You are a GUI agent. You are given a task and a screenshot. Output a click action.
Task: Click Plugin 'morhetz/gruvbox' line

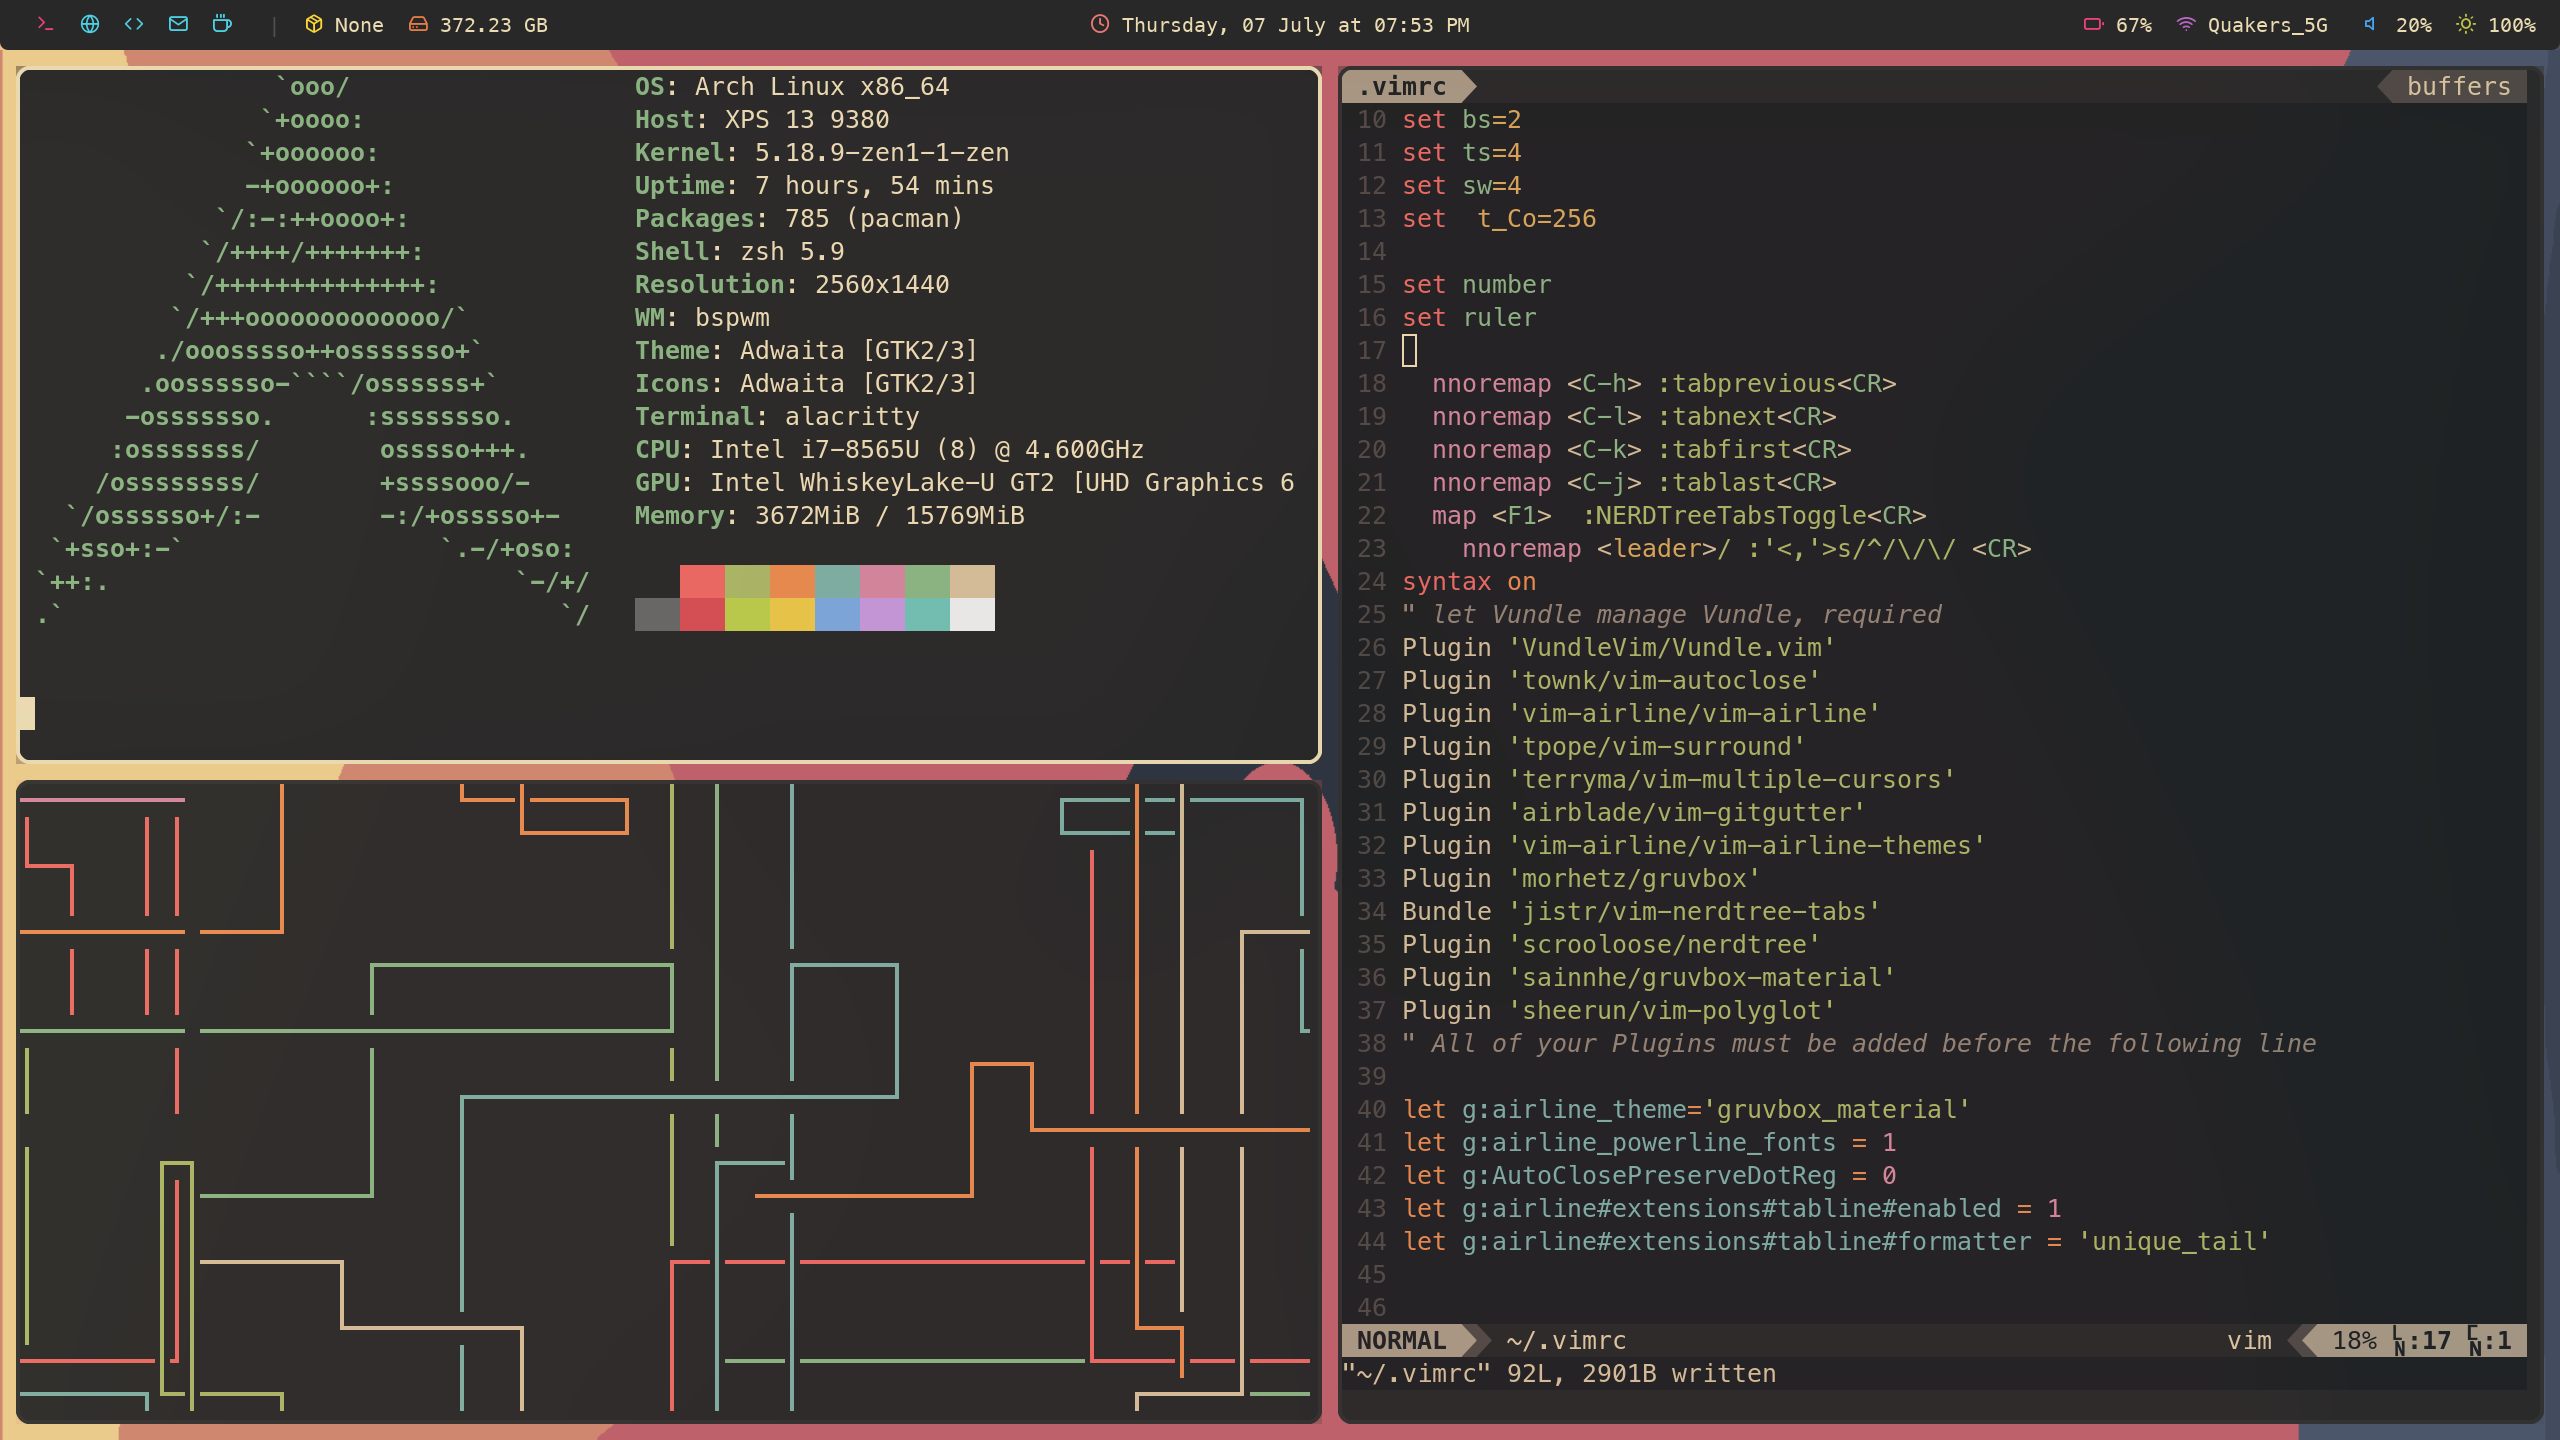[1581, 879]
